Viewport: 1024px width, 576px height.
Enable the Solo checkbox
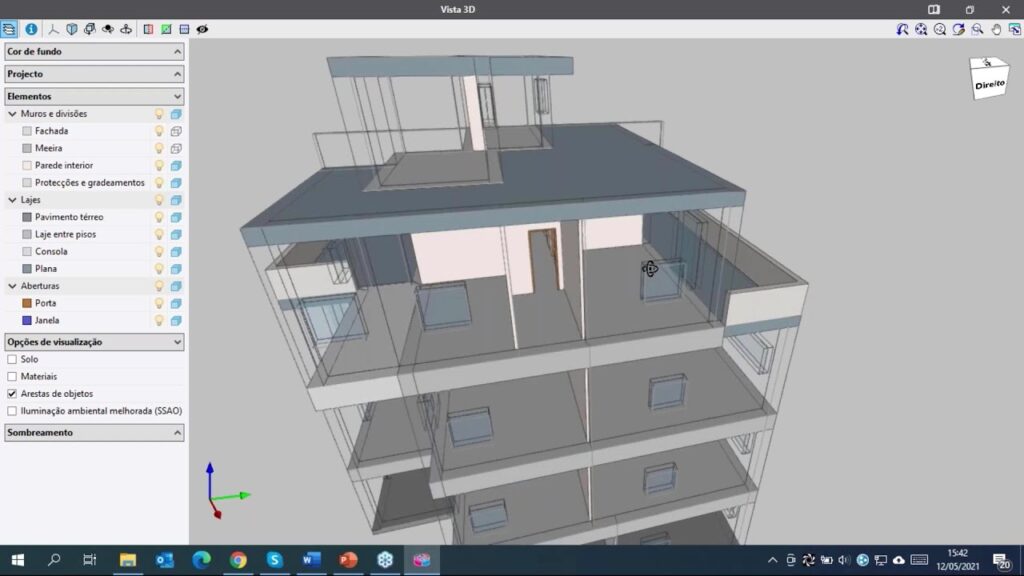[x=12, y=359]
